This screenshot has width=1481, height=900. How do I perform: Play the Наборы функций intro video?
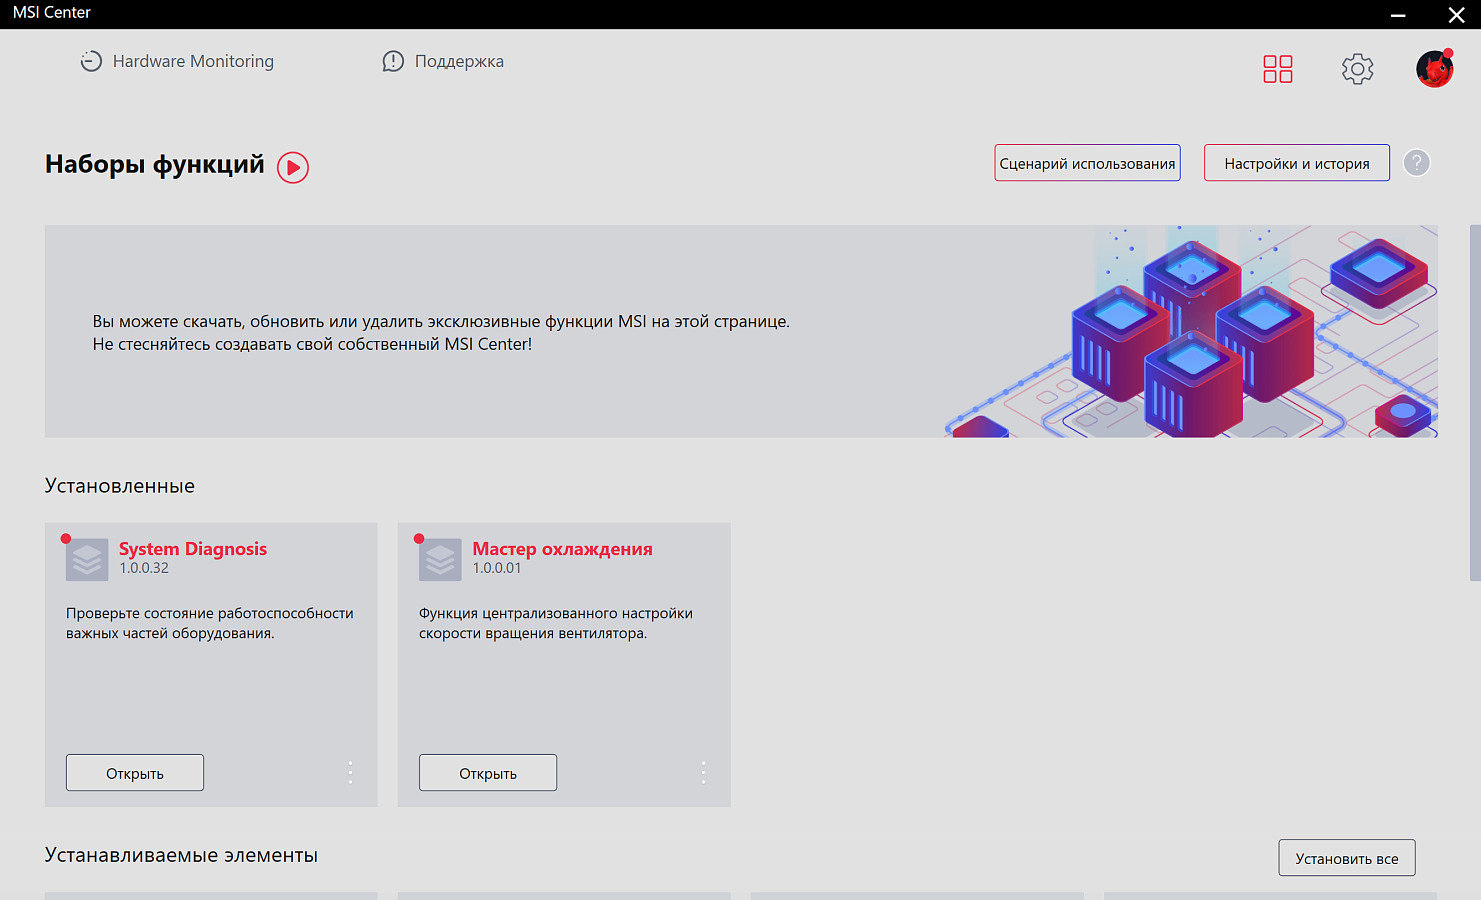point(293,167)
